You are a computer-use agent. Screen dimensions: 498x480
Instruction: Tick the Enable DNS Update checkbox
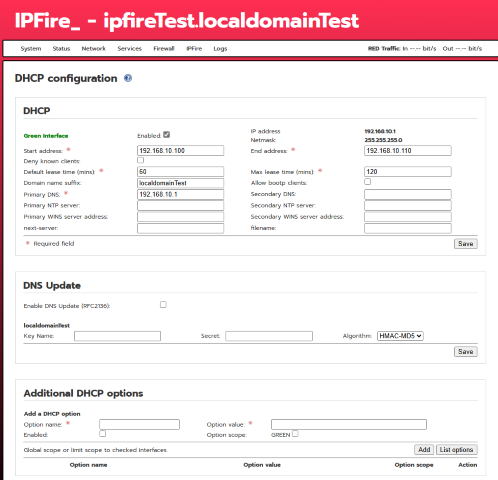163,305
